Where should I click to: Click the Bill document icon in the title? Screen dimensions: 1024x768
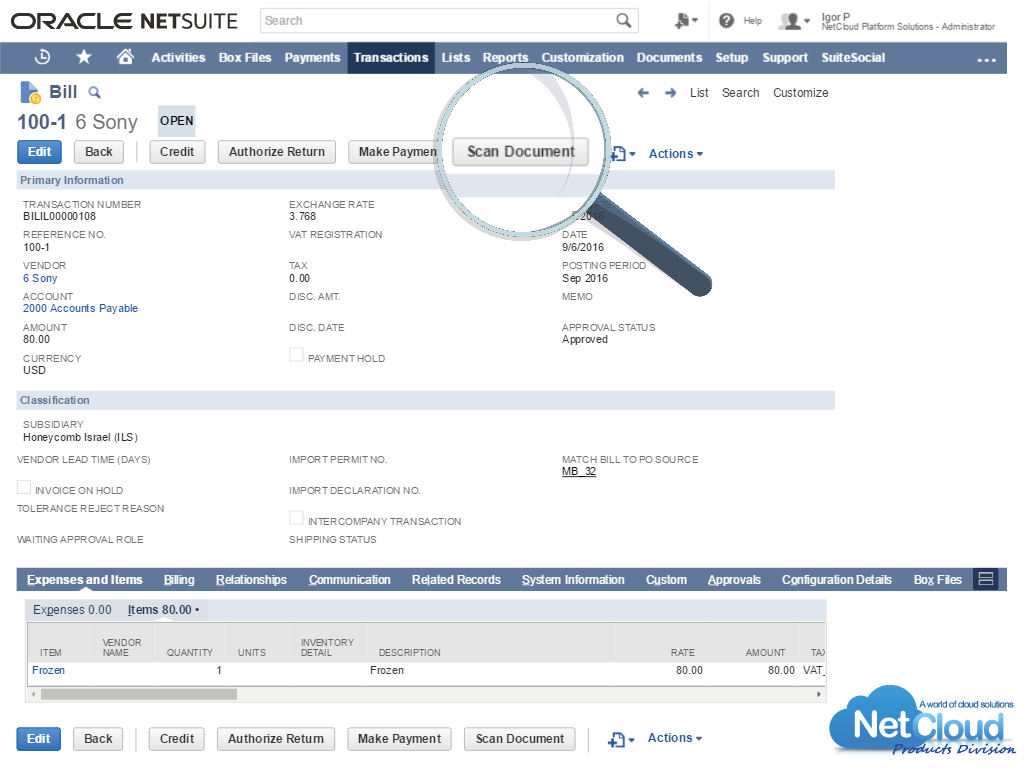(x=31, y=93)
